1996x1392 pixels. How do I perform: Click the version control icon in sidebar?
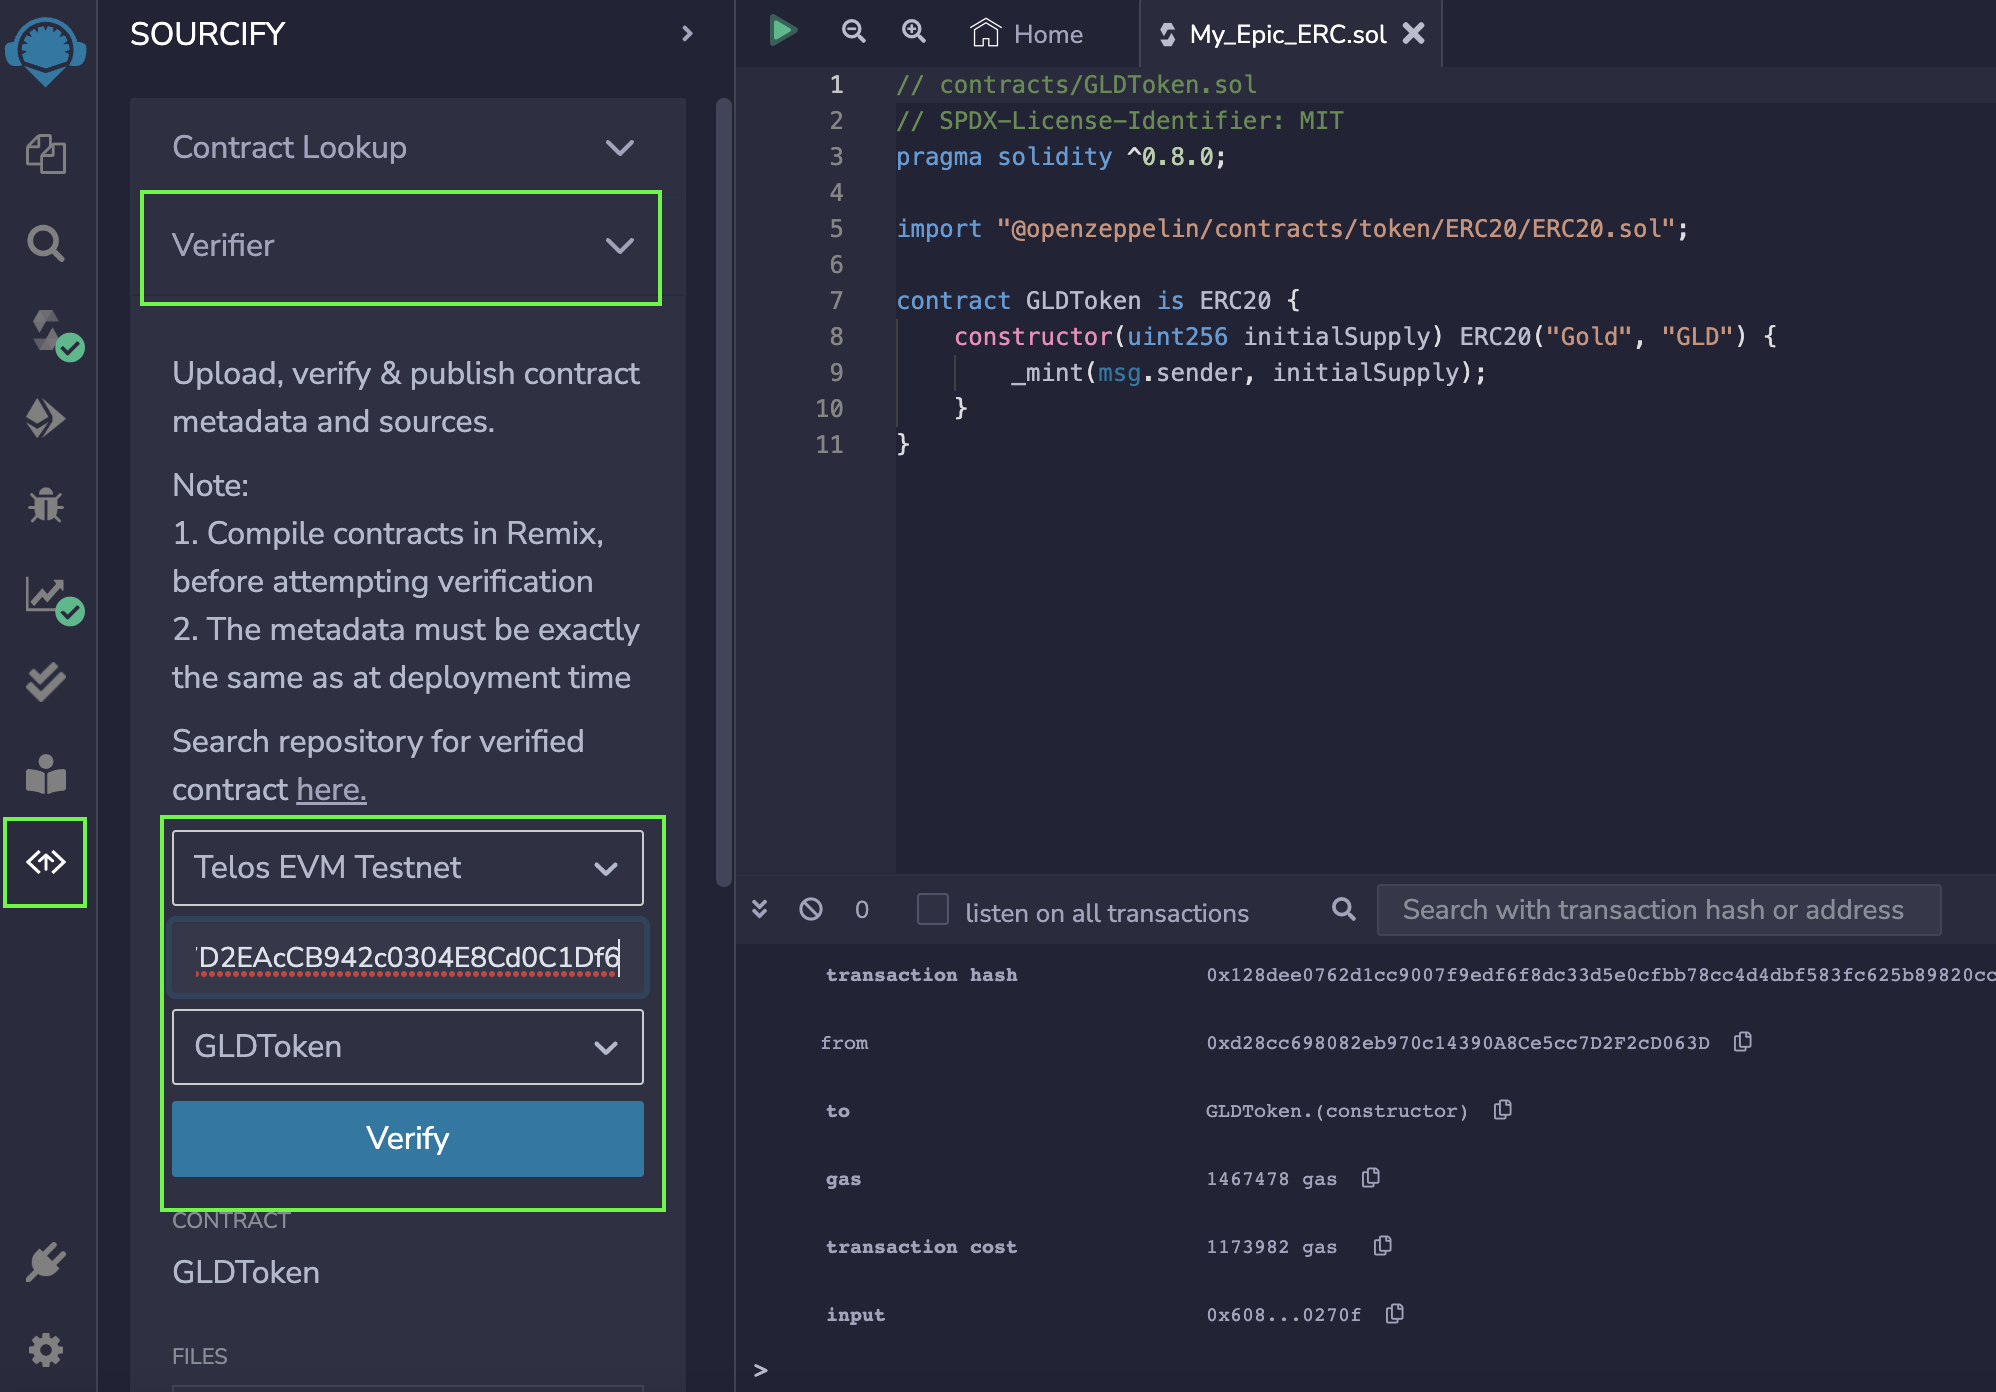pyautogui.click(x=46, y=861)
